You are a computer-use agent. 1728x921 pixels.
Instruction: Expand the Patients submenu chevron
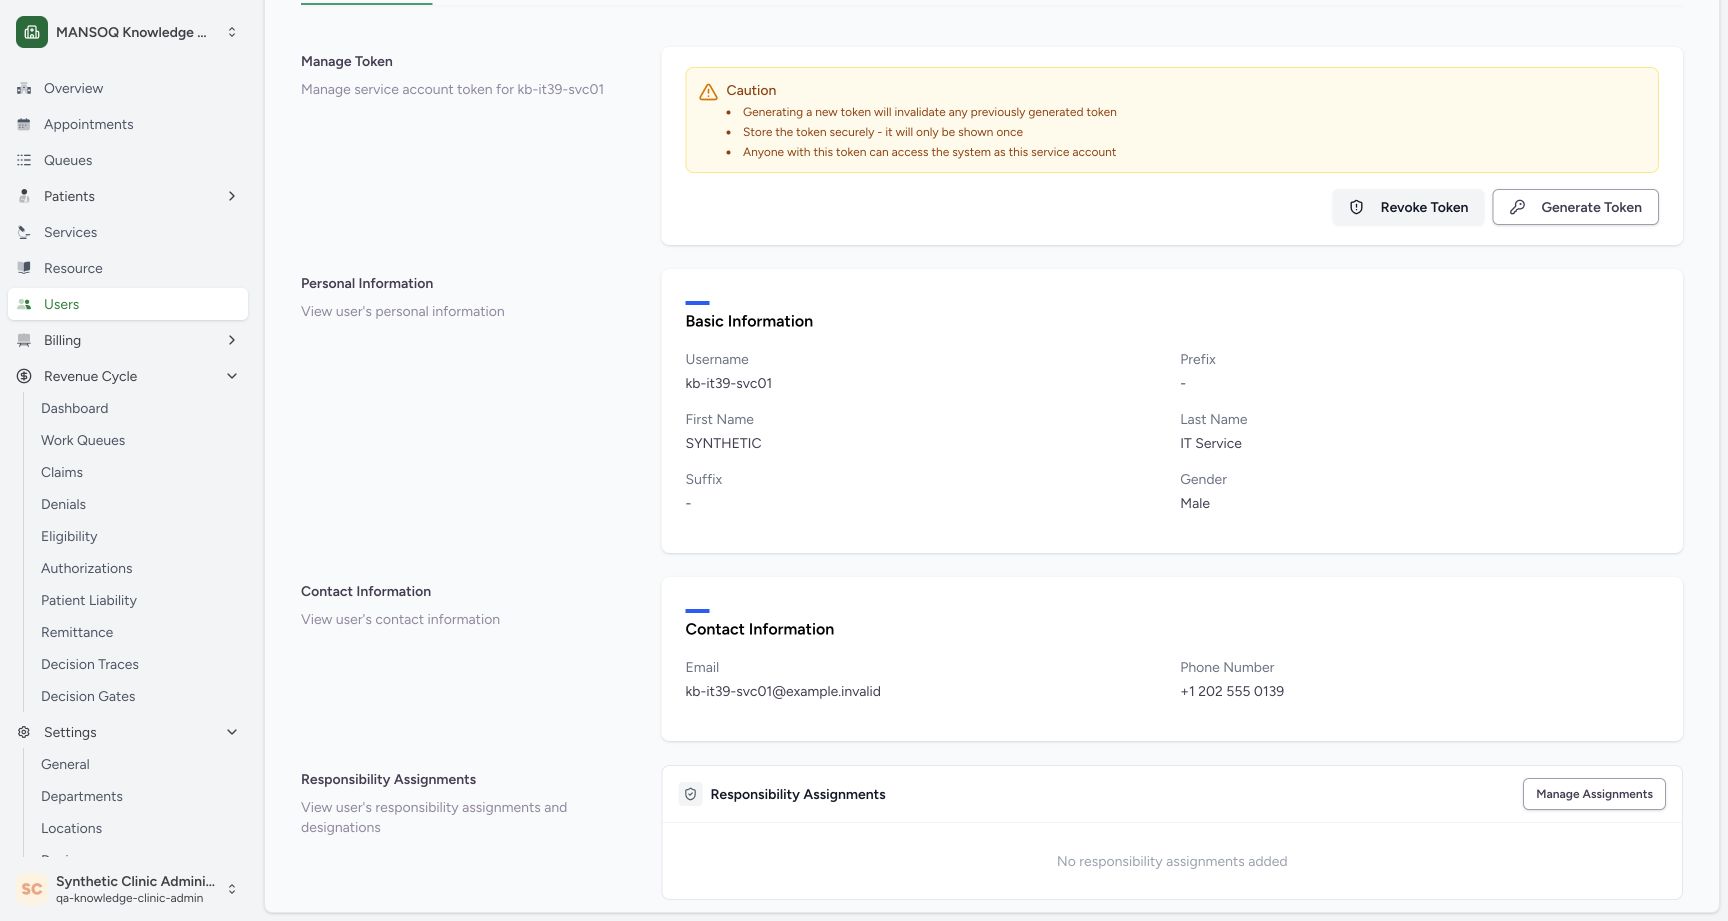(232, 196)
